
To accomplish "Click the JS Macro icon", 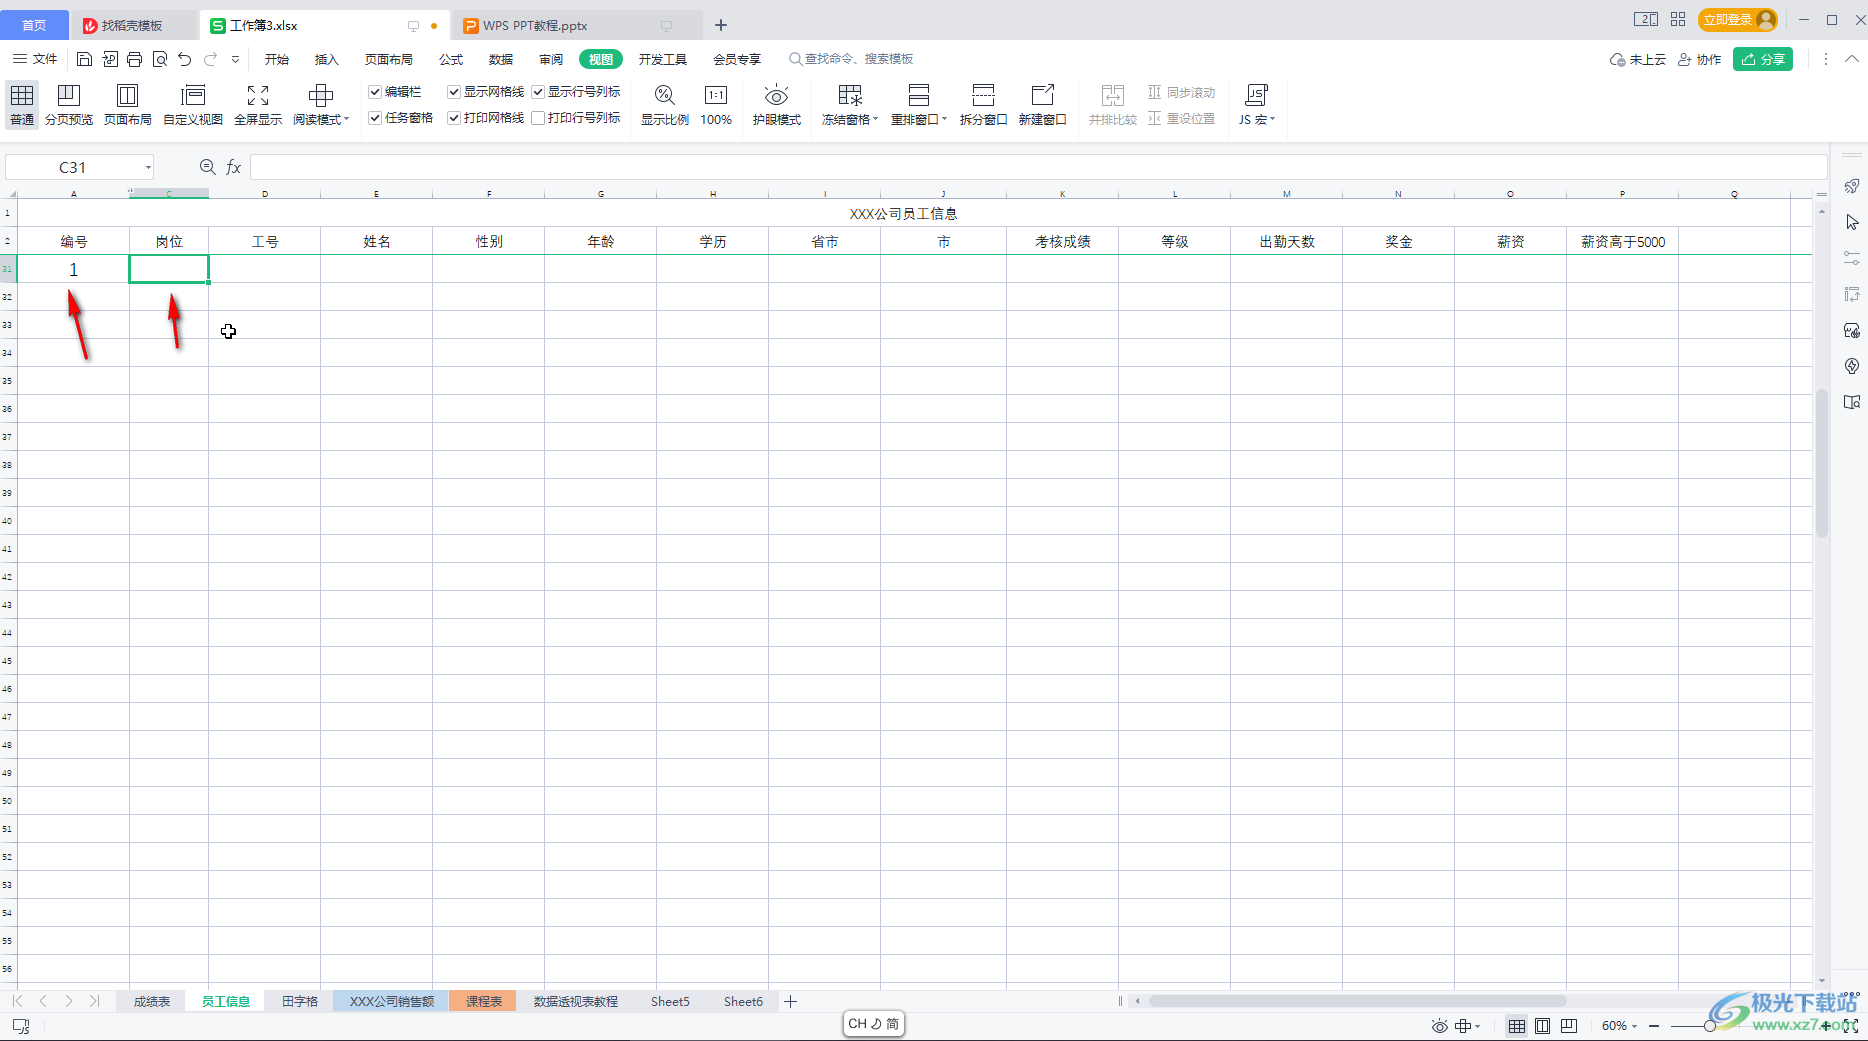I will click(1256, 95).
